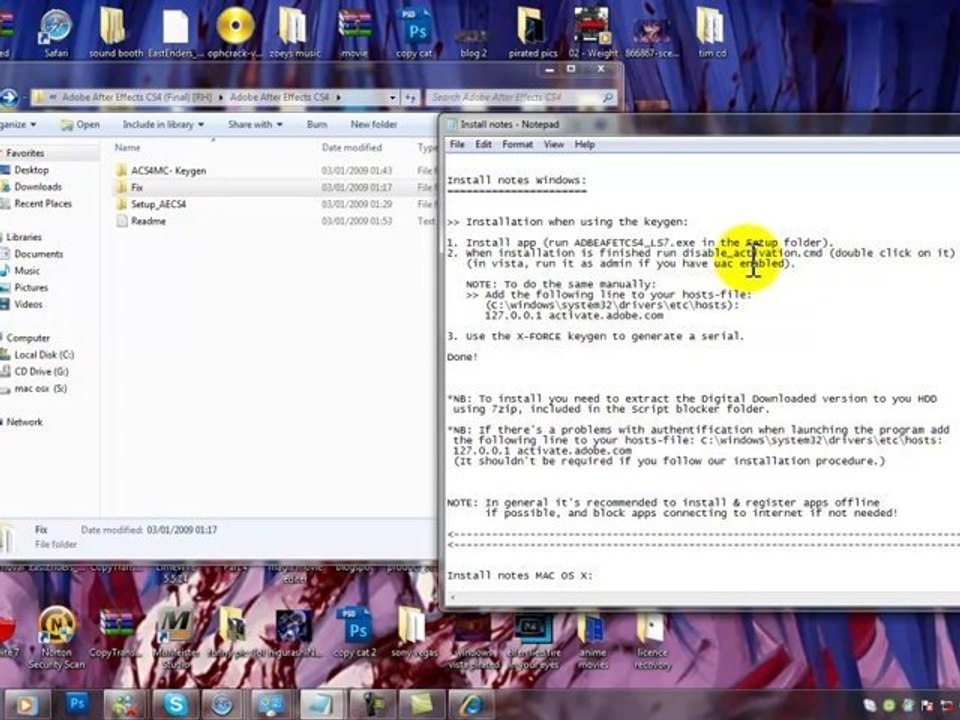
Task: Select the 02 - Weight media file
Action: click(x=592, y=34)
